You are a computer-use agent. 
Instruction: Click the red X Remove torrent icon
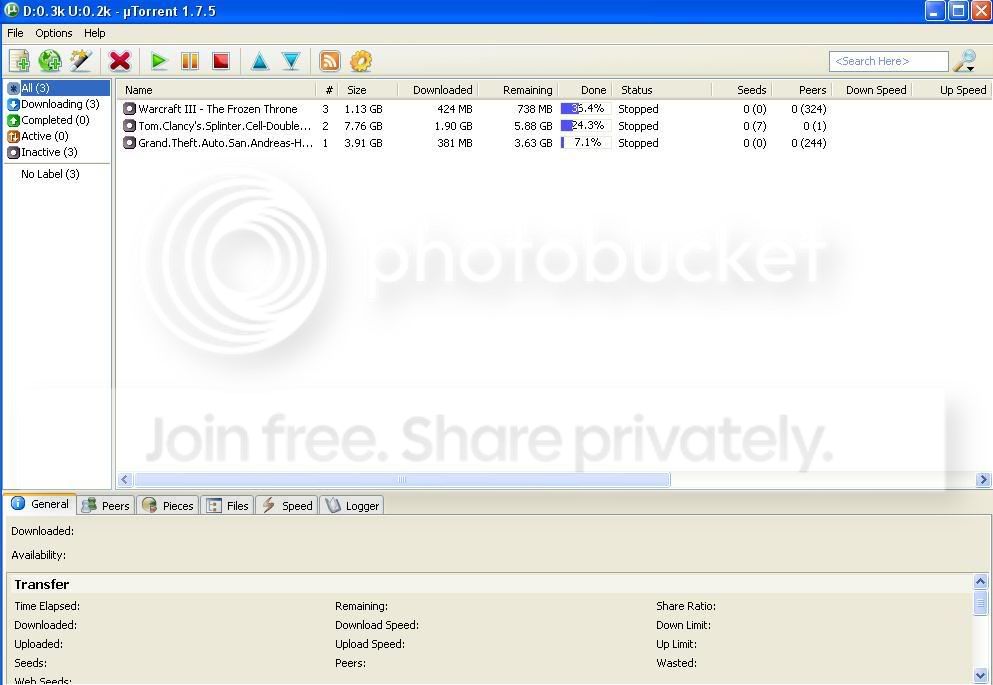(120, 61)
